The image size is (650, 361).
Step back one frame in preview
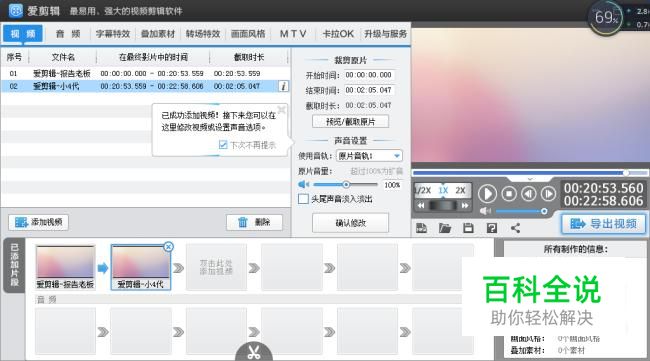(529, 194)
